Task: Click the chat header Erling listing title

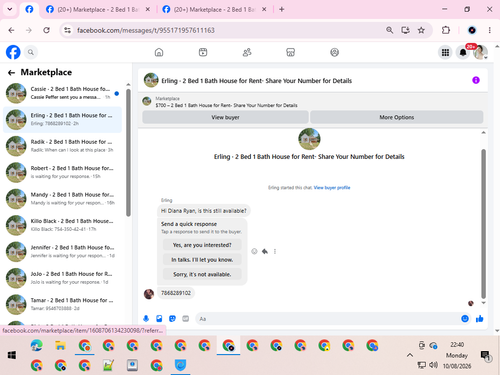Action: coord(256,81)
